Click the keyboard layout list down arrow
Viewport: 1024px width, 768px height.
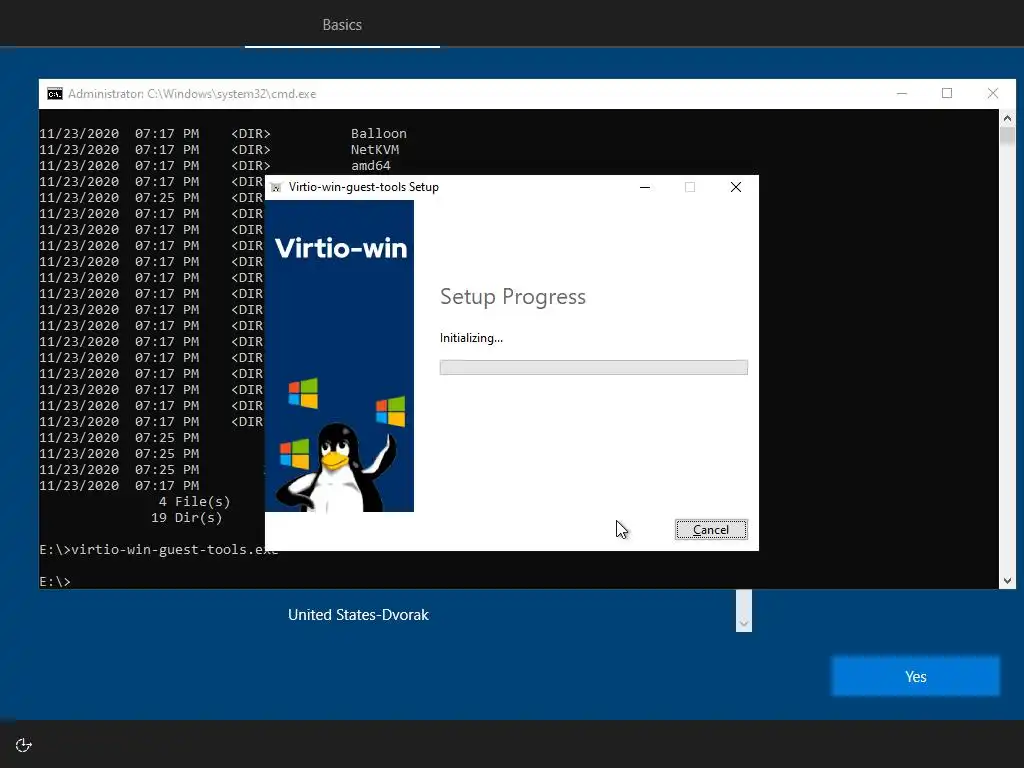coord(744,624)
